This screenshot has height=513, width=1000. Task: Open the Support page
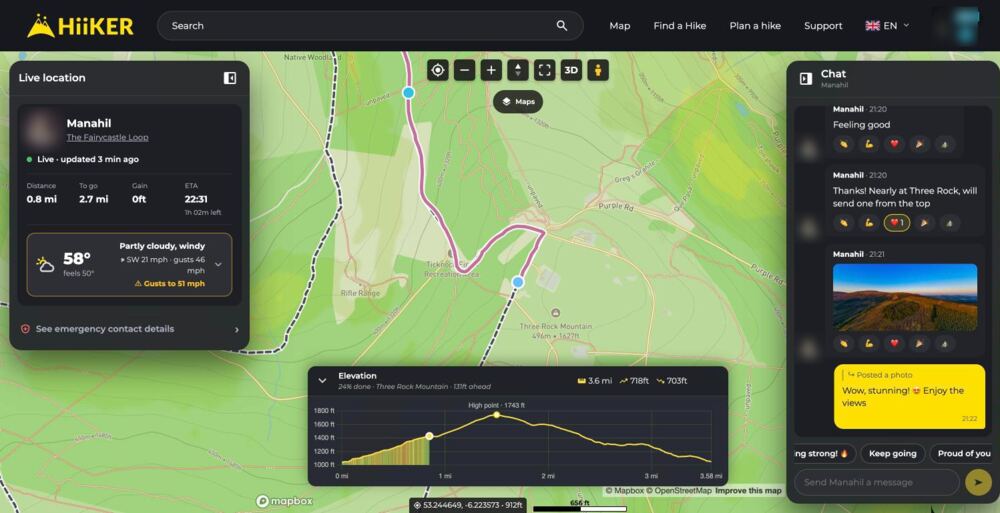click(823, 26)
